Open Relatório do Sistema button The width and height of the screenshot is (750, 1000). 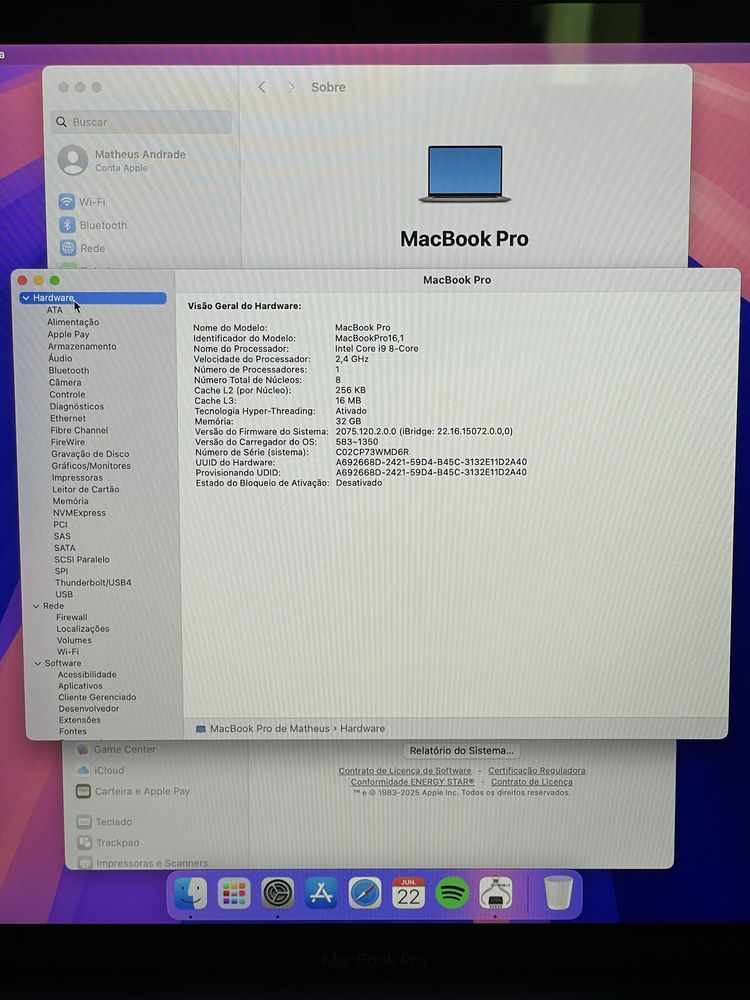(461, 751)
